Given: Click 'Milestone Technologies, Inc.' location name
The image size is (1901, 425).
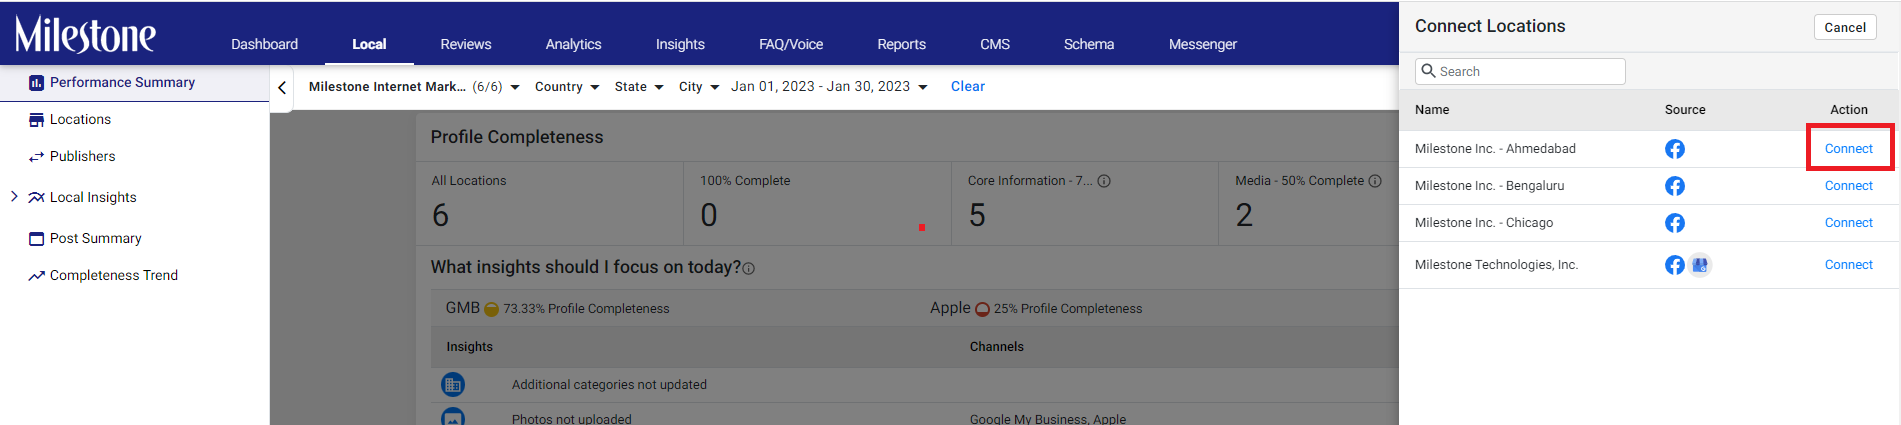Looking at the screenshot, I should click(x=1496, y=265).
